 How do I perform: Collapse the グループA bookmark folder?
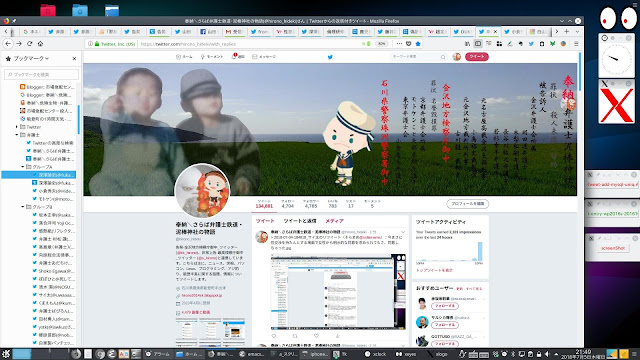point(23,167)
